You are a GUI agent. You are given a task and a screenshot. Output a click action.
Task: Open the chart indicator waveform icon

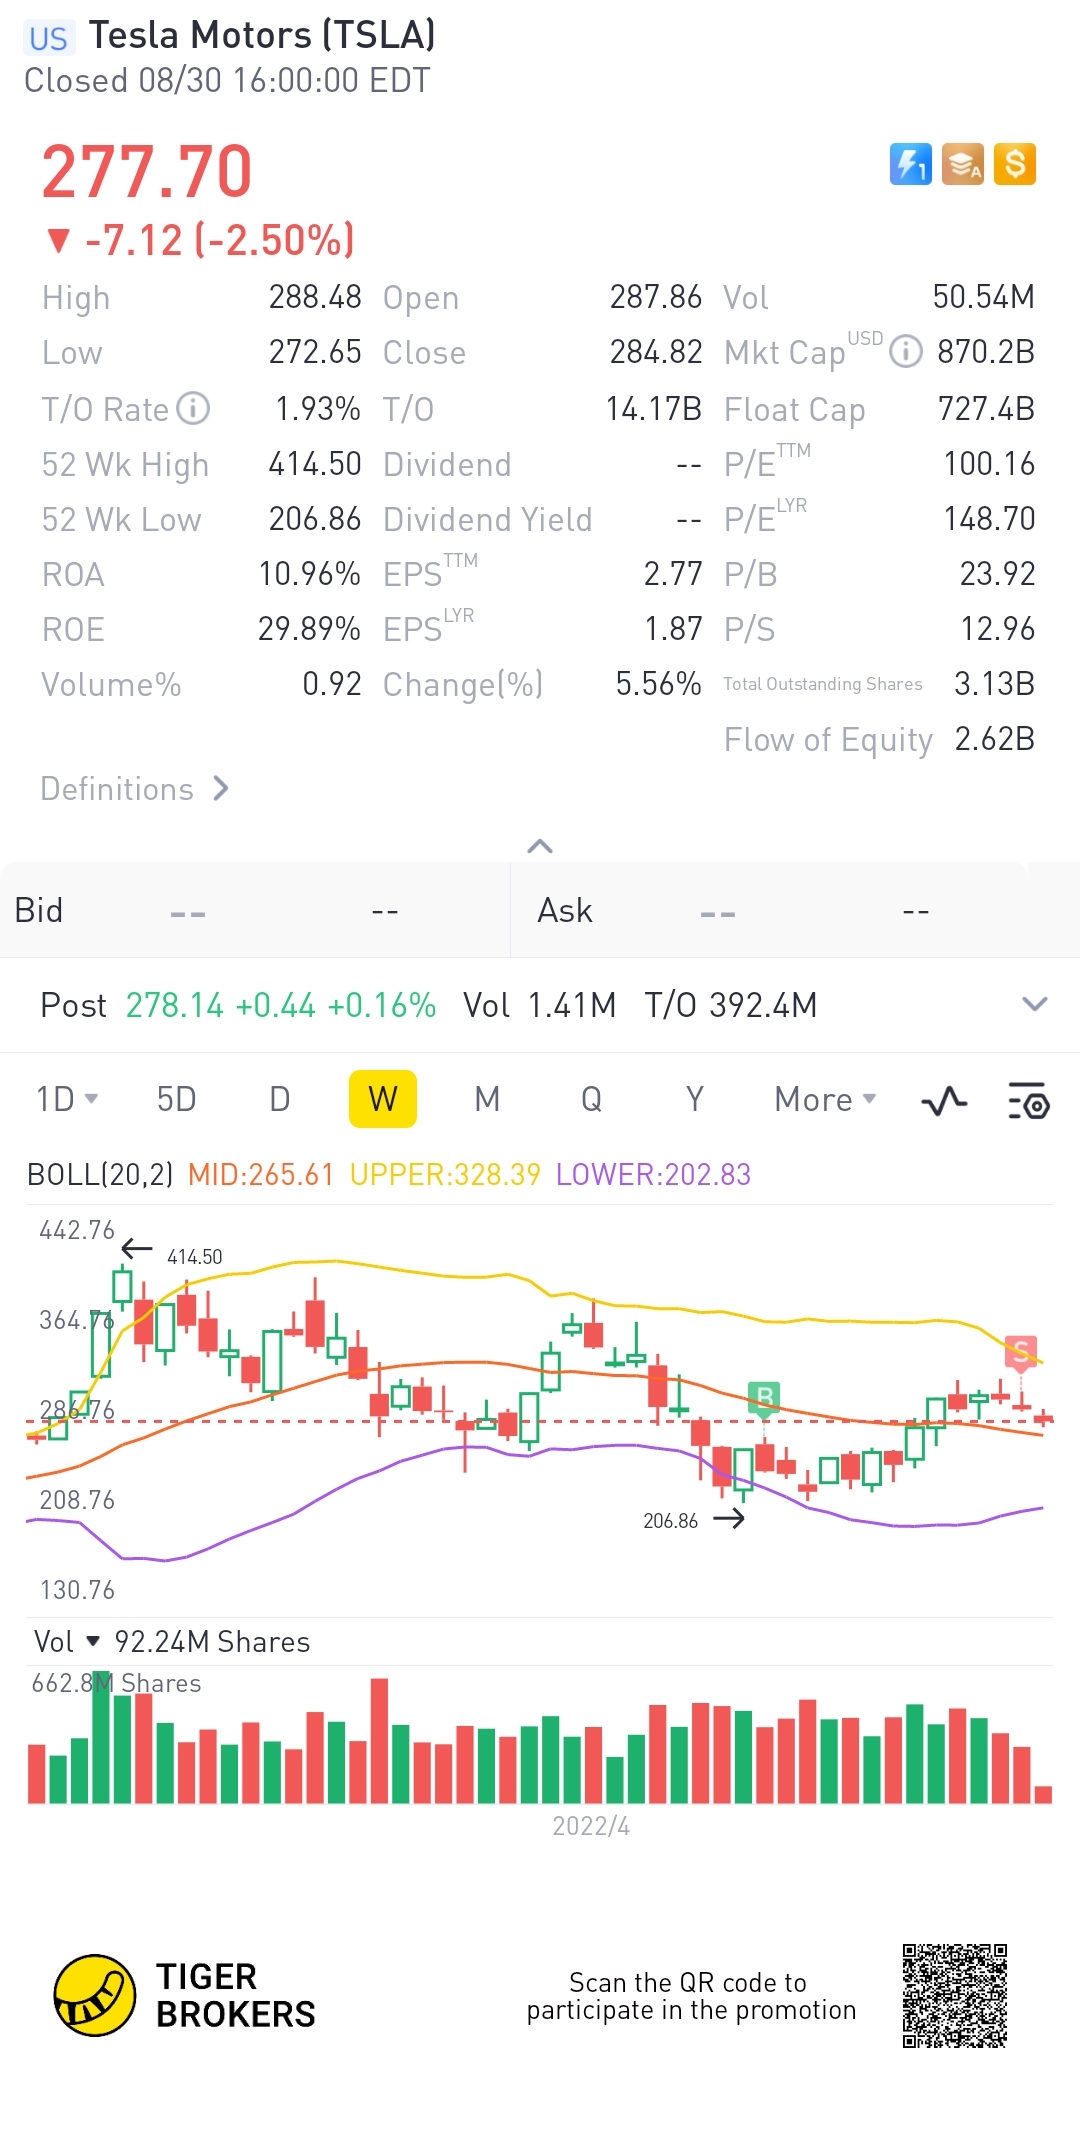tap(944, 1101)
